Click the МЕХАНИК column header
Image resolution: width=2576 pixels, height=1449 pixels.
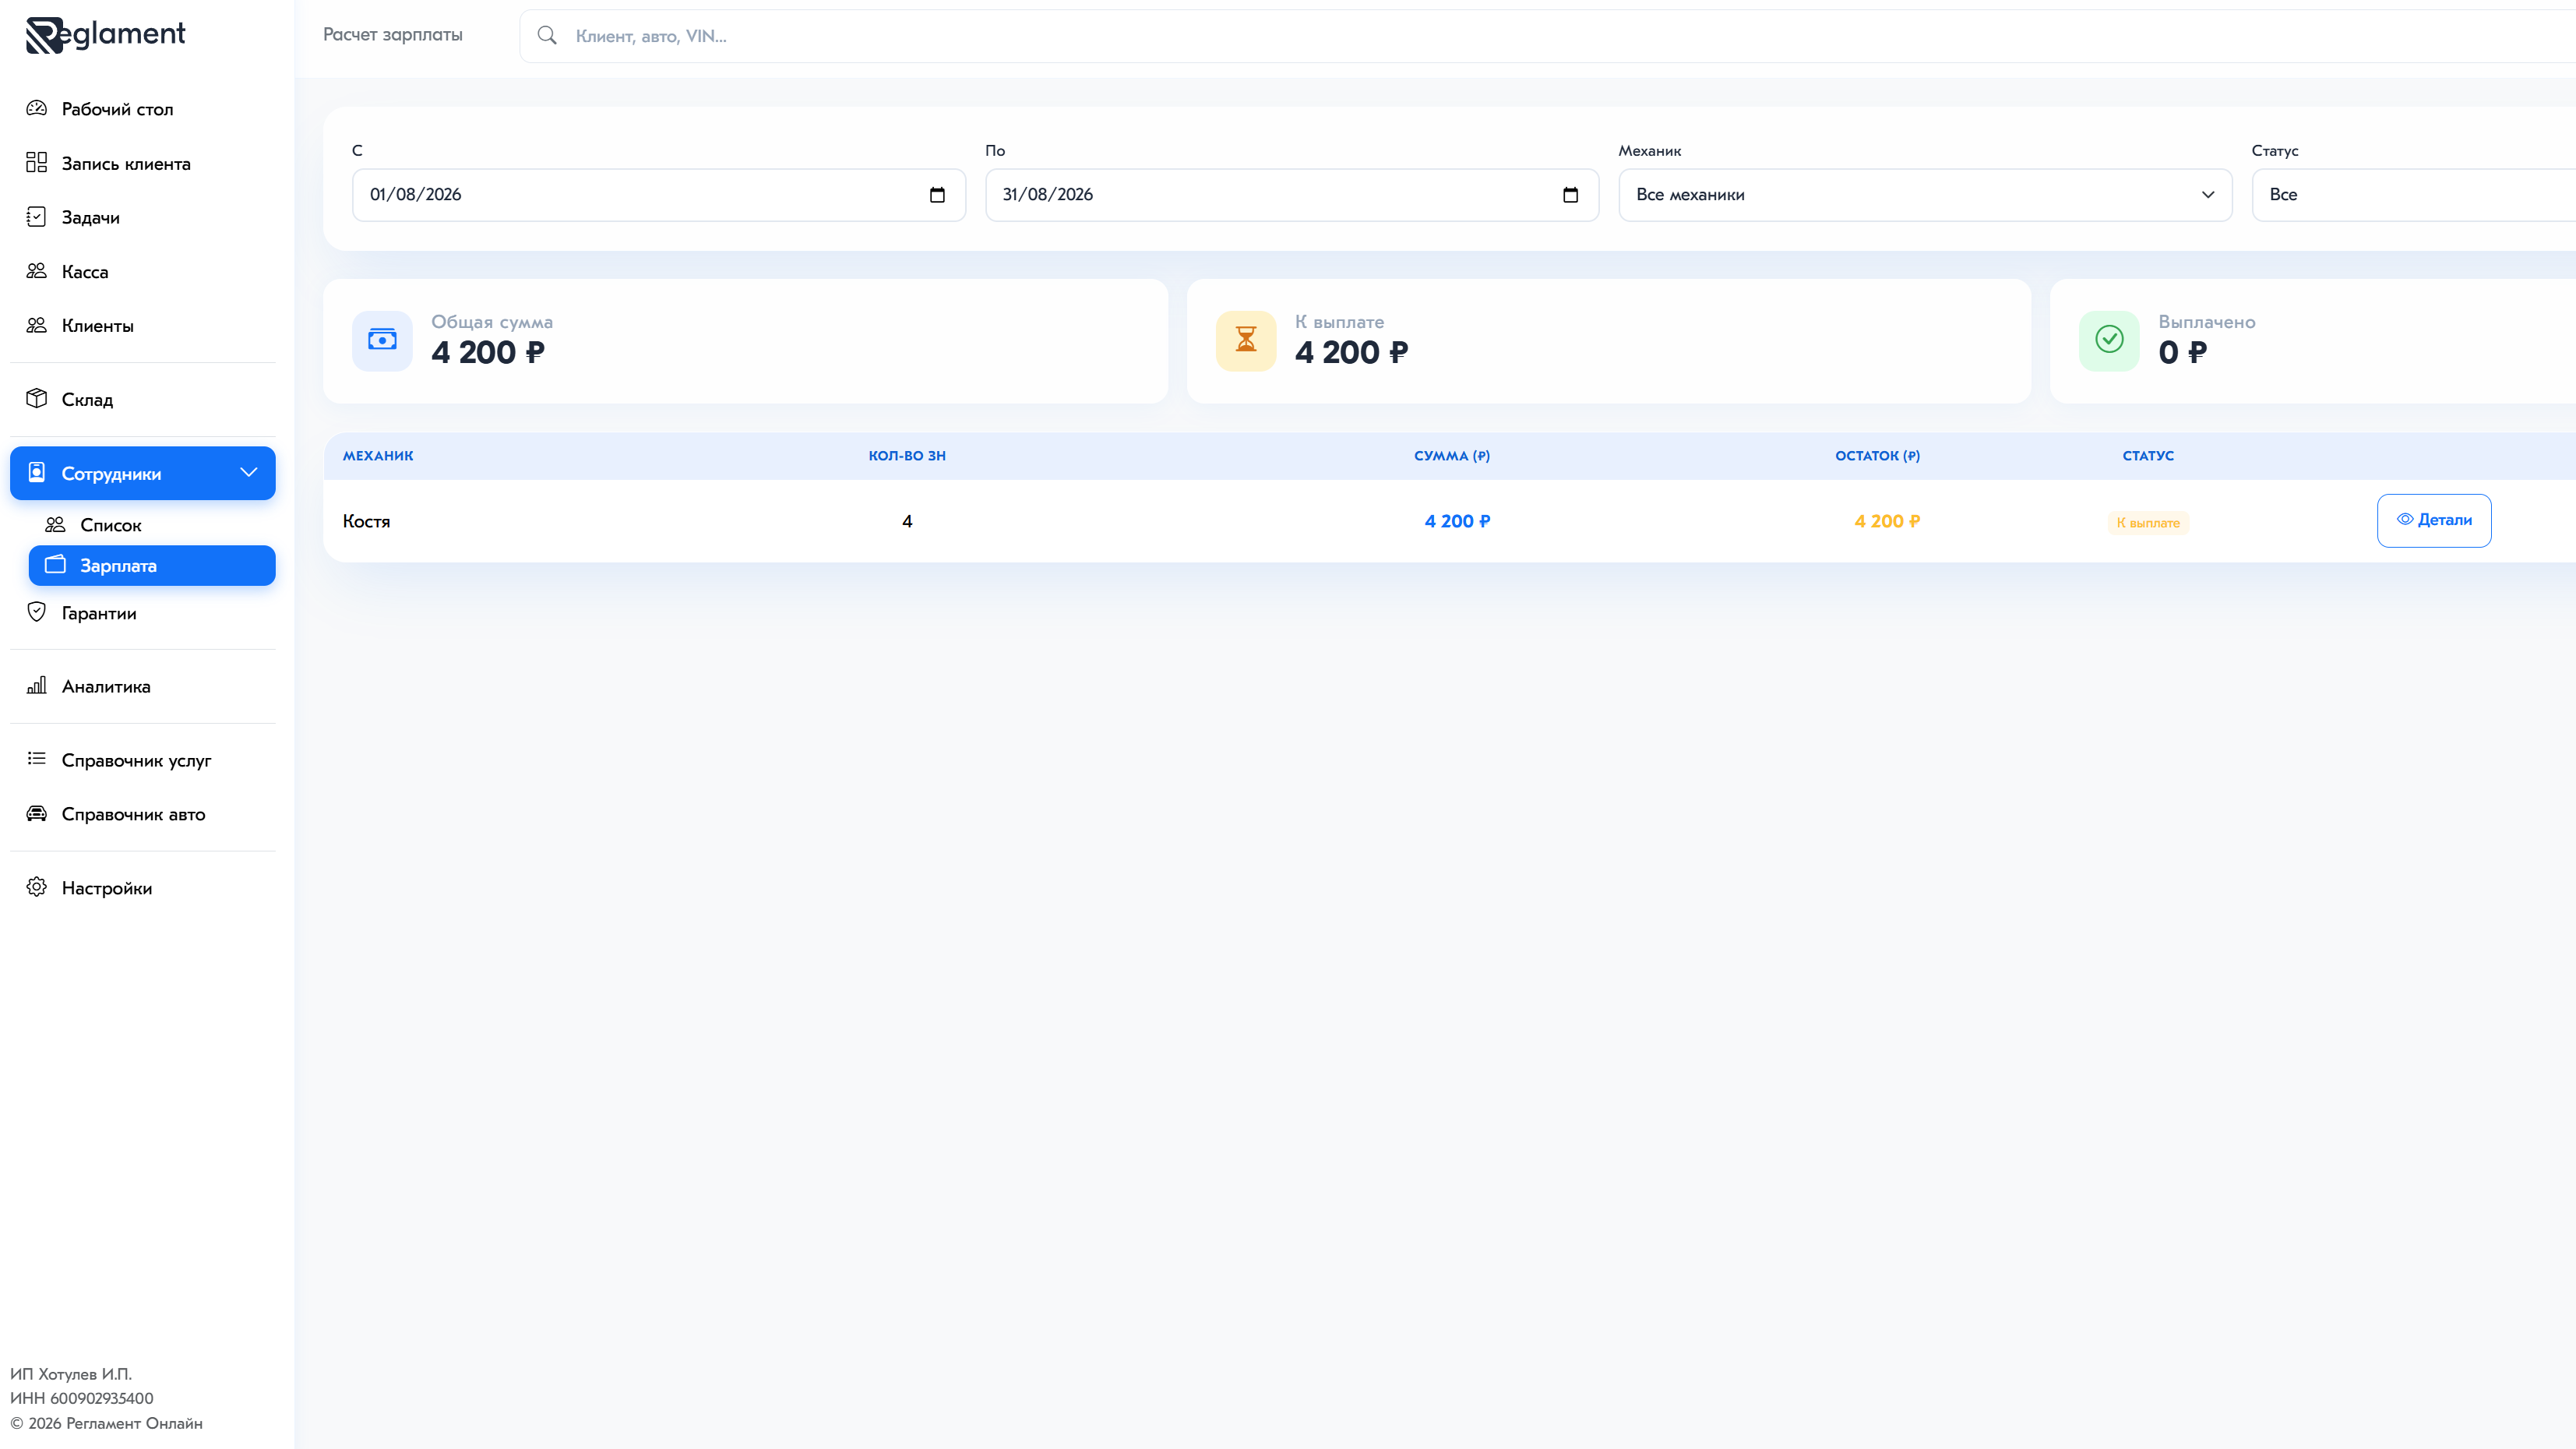point(378,455)
